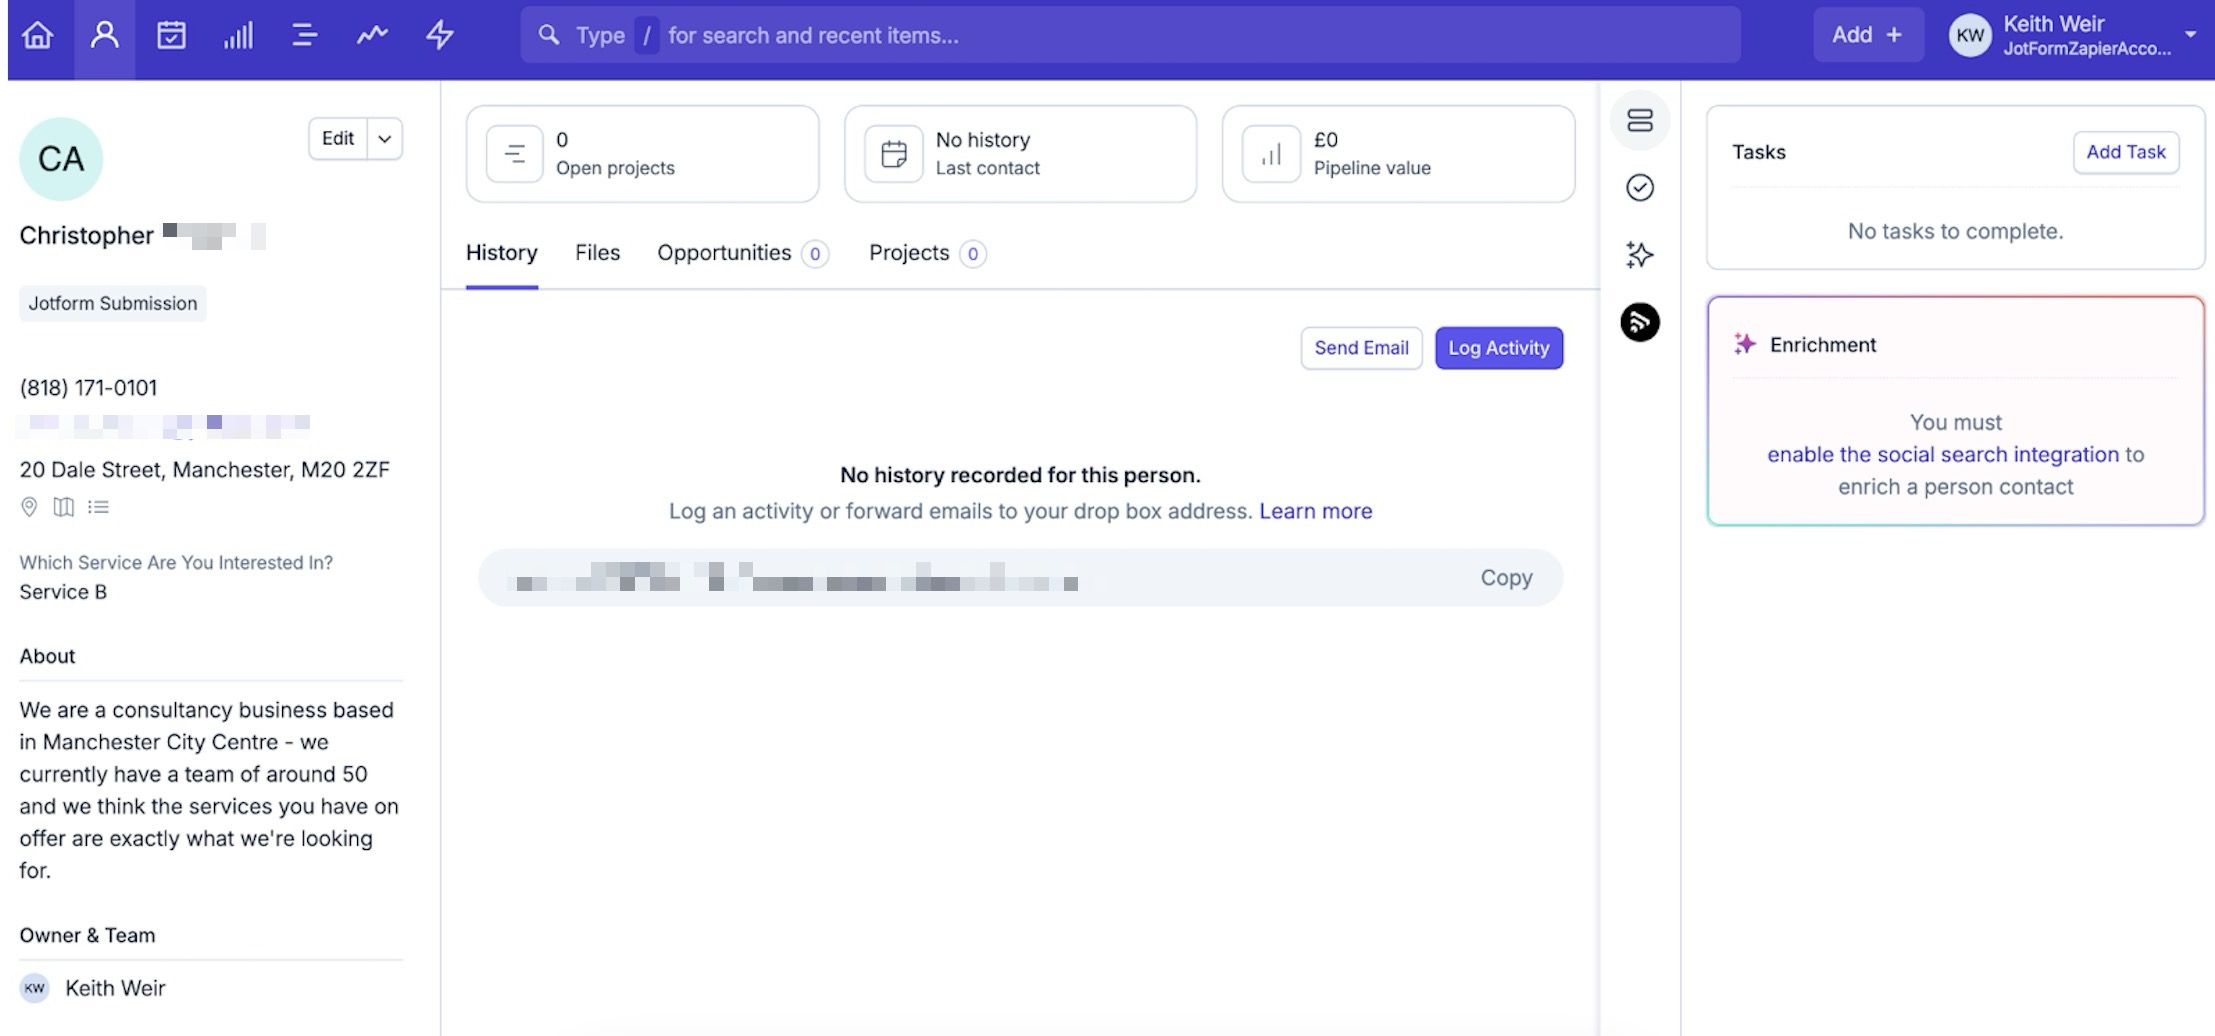Click the KW user avatar
The width and height of the screenshot is (2215, 1036).
tap(1969, 36)
